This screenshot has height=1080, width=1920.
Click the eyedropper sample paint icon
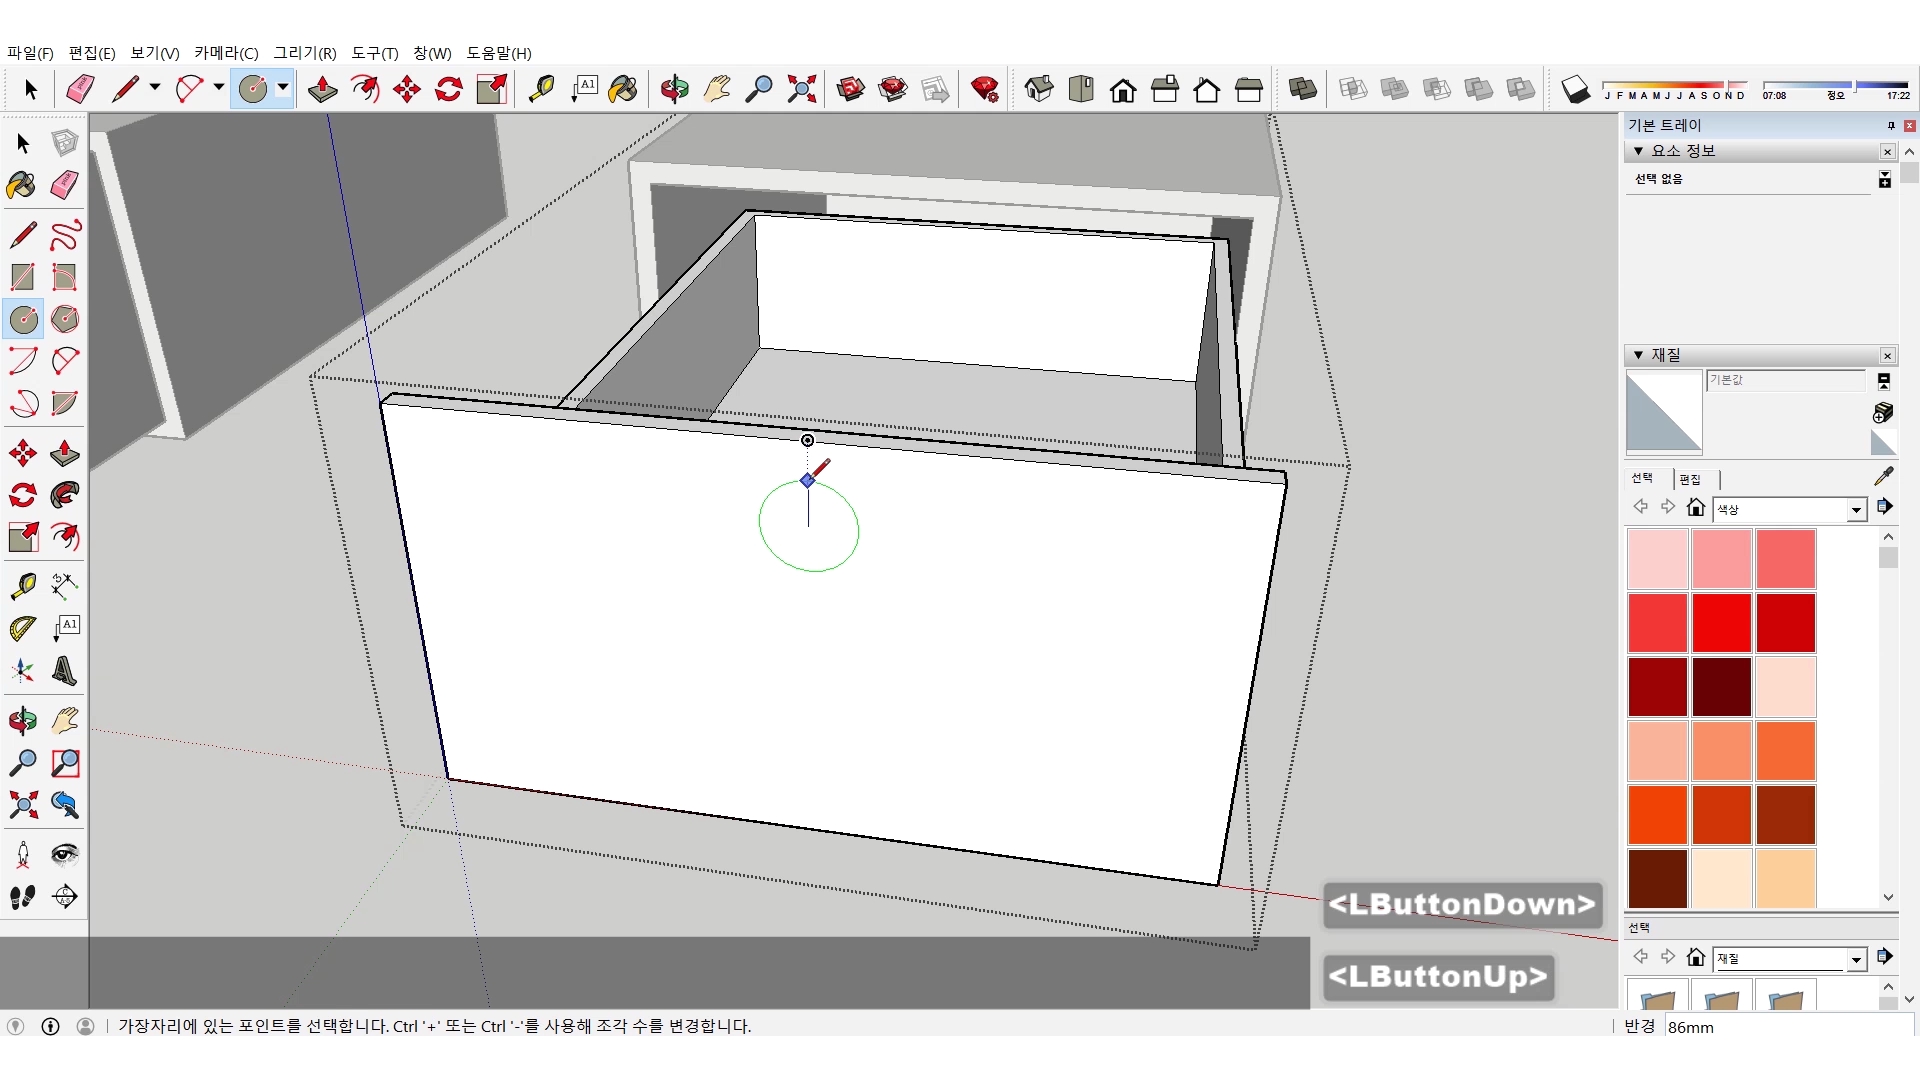point(1883,477)
